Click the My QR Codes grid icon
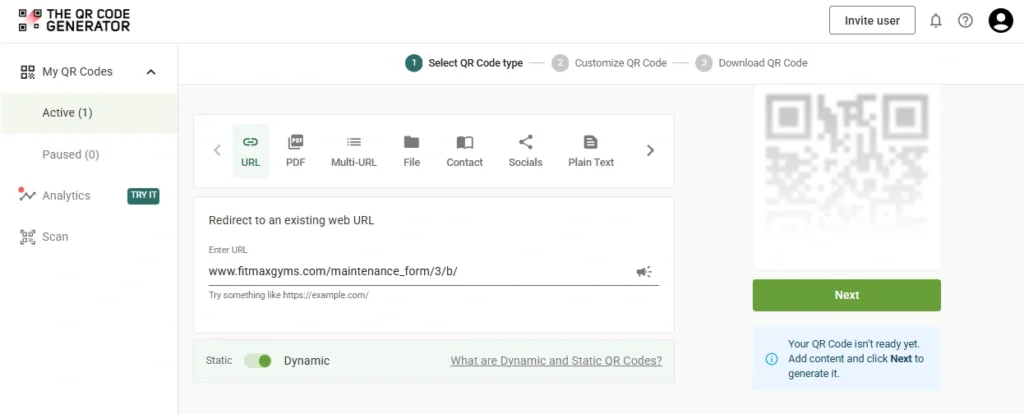Image resolution: width=1024 pixels, height=414 pixels. point(27,72)
